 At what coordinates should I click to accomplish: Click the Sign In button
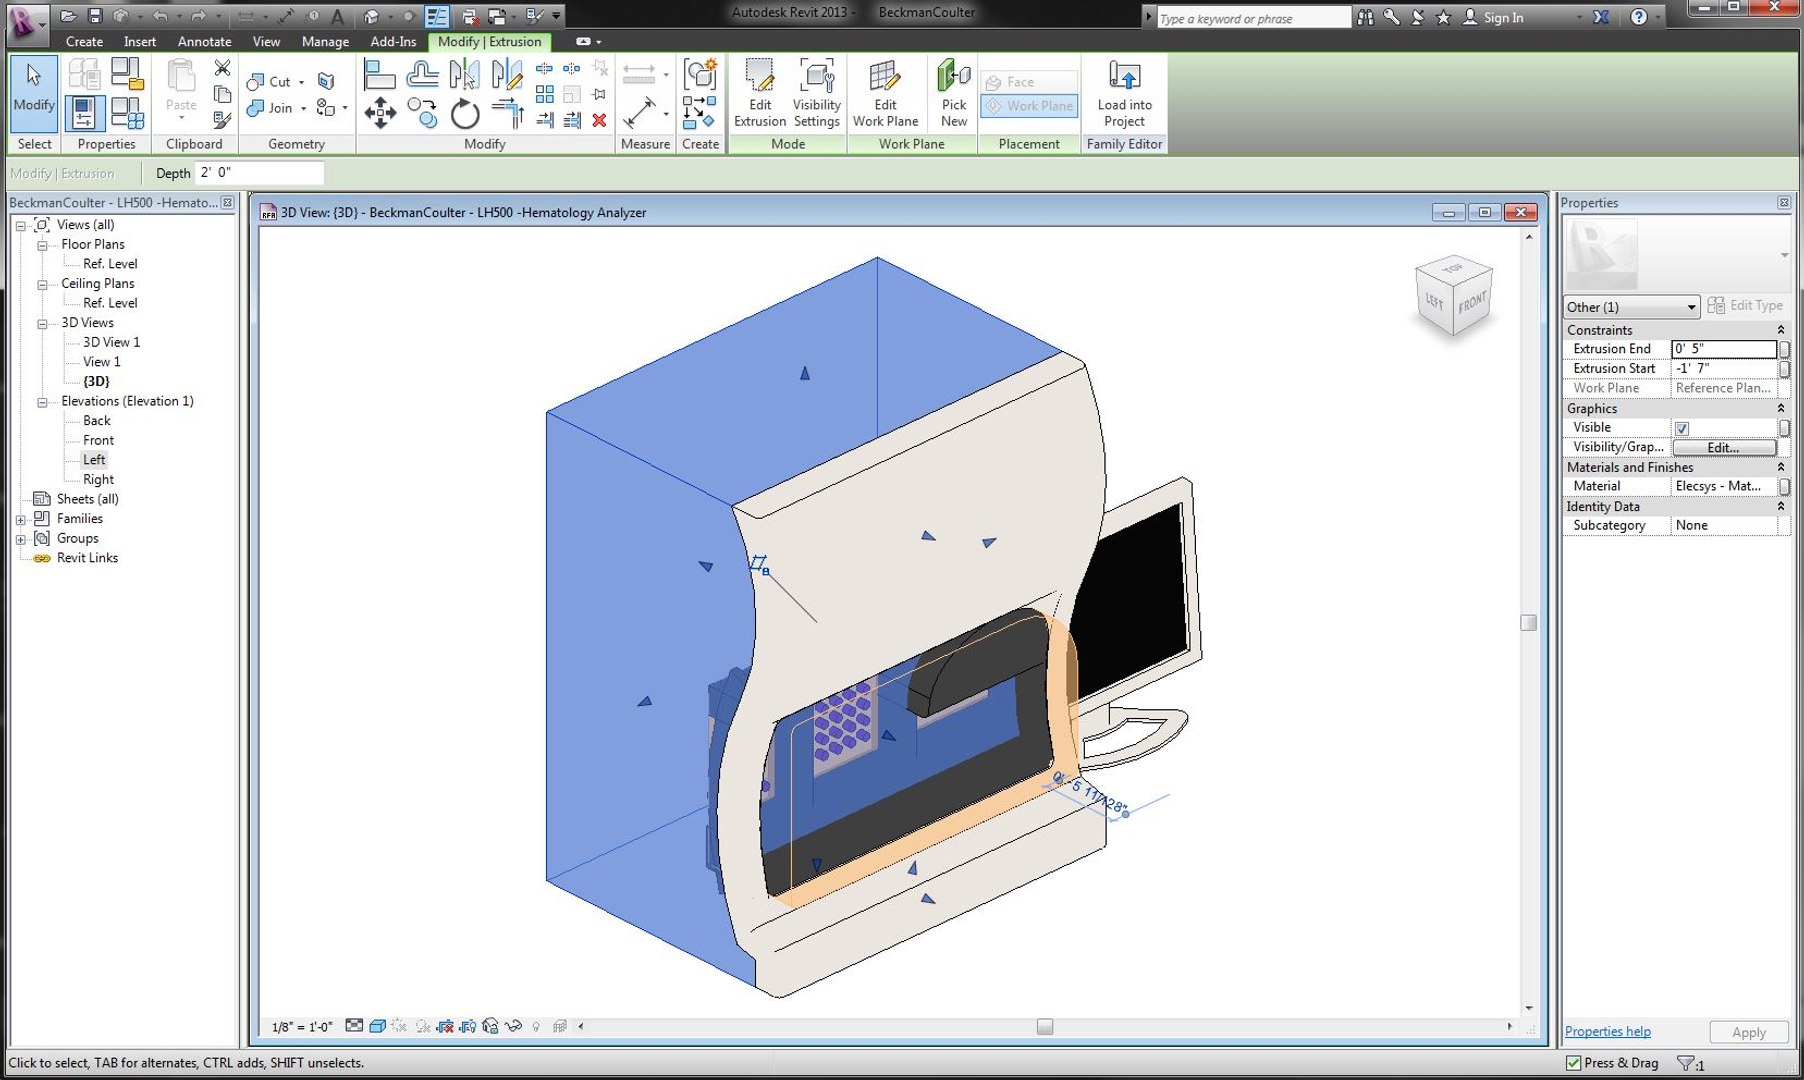pyautogui.click(x=1493, y=17)
